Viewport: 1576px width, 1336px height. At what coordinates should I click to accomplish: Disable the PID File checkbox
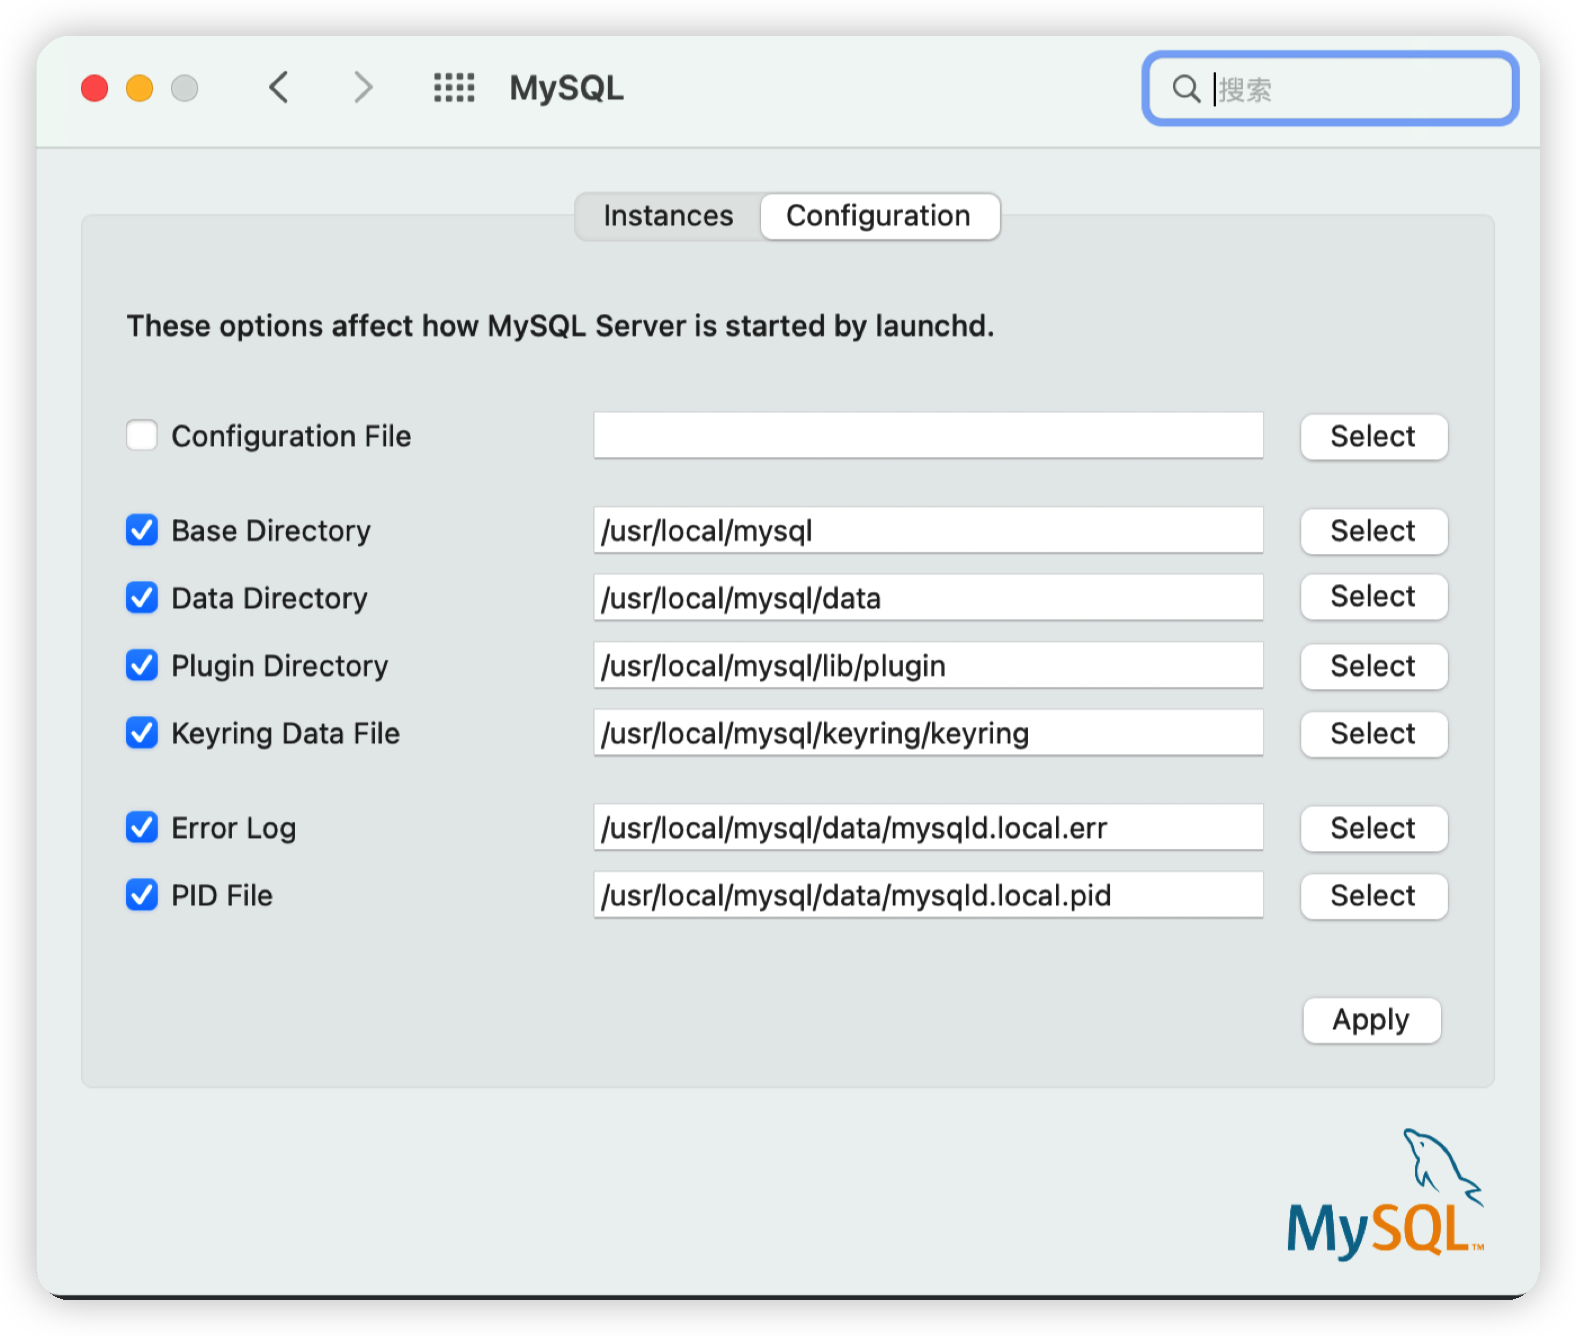(x=142, y=895)
